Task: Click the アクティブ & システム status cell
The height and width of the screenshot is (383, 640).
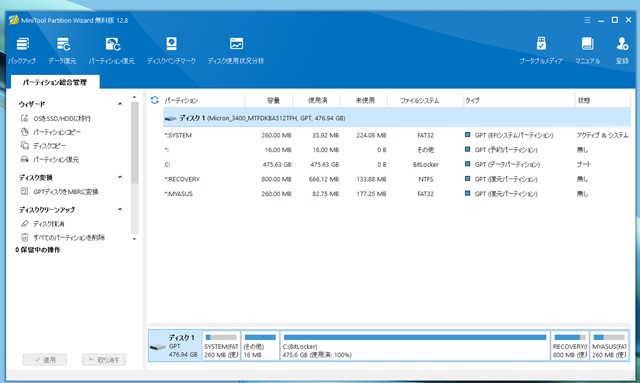Action: tap(602, 135)
